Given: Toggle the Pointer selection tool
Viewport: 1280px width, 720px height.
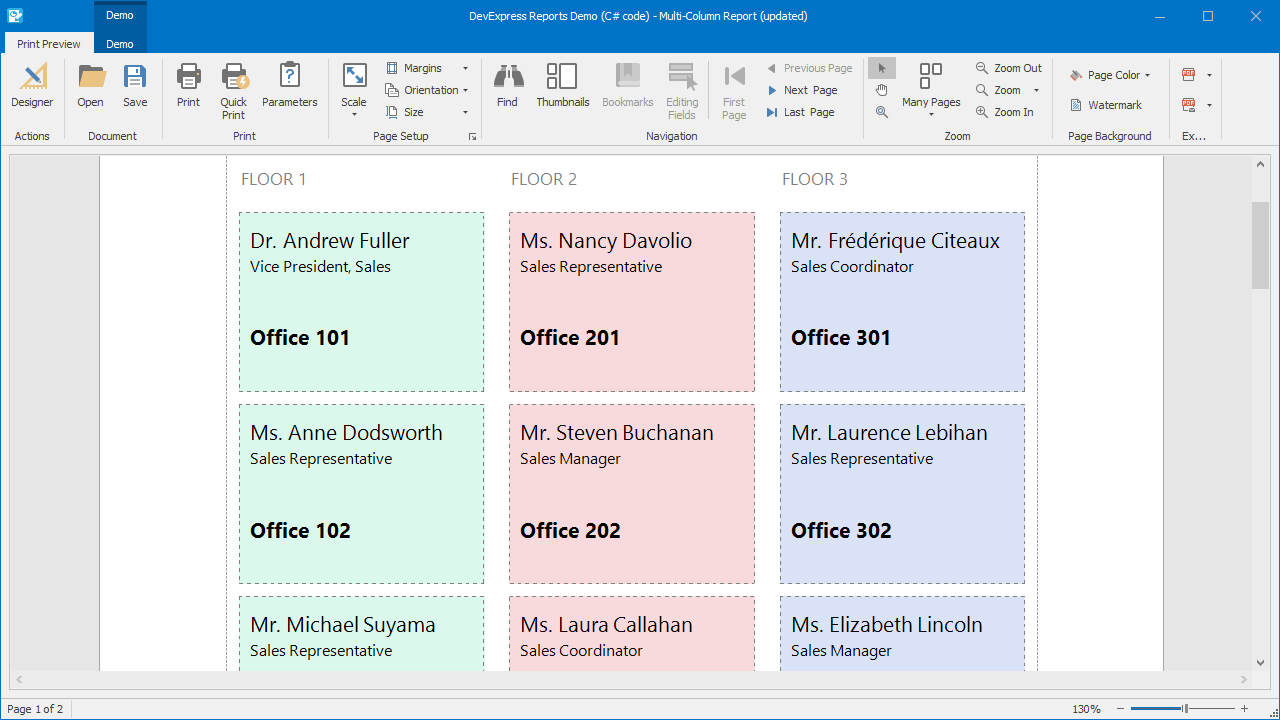Looking at the screenshot, I should [881, 68].
